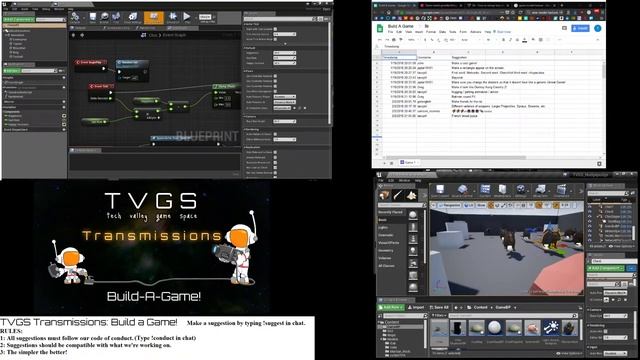The height and width of the screenshot is (360, 640).
Task: Open Class Settings in blueprint toolbar
Action: [133, 17]
